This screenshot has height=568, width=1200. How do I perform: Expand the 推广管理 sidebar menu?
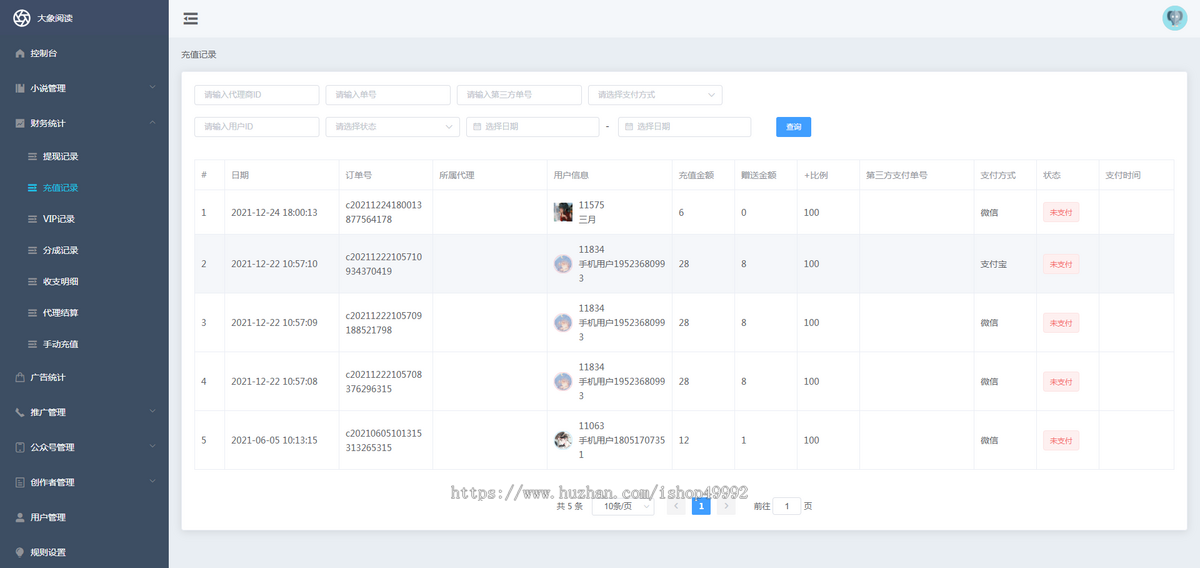point(84,412)
